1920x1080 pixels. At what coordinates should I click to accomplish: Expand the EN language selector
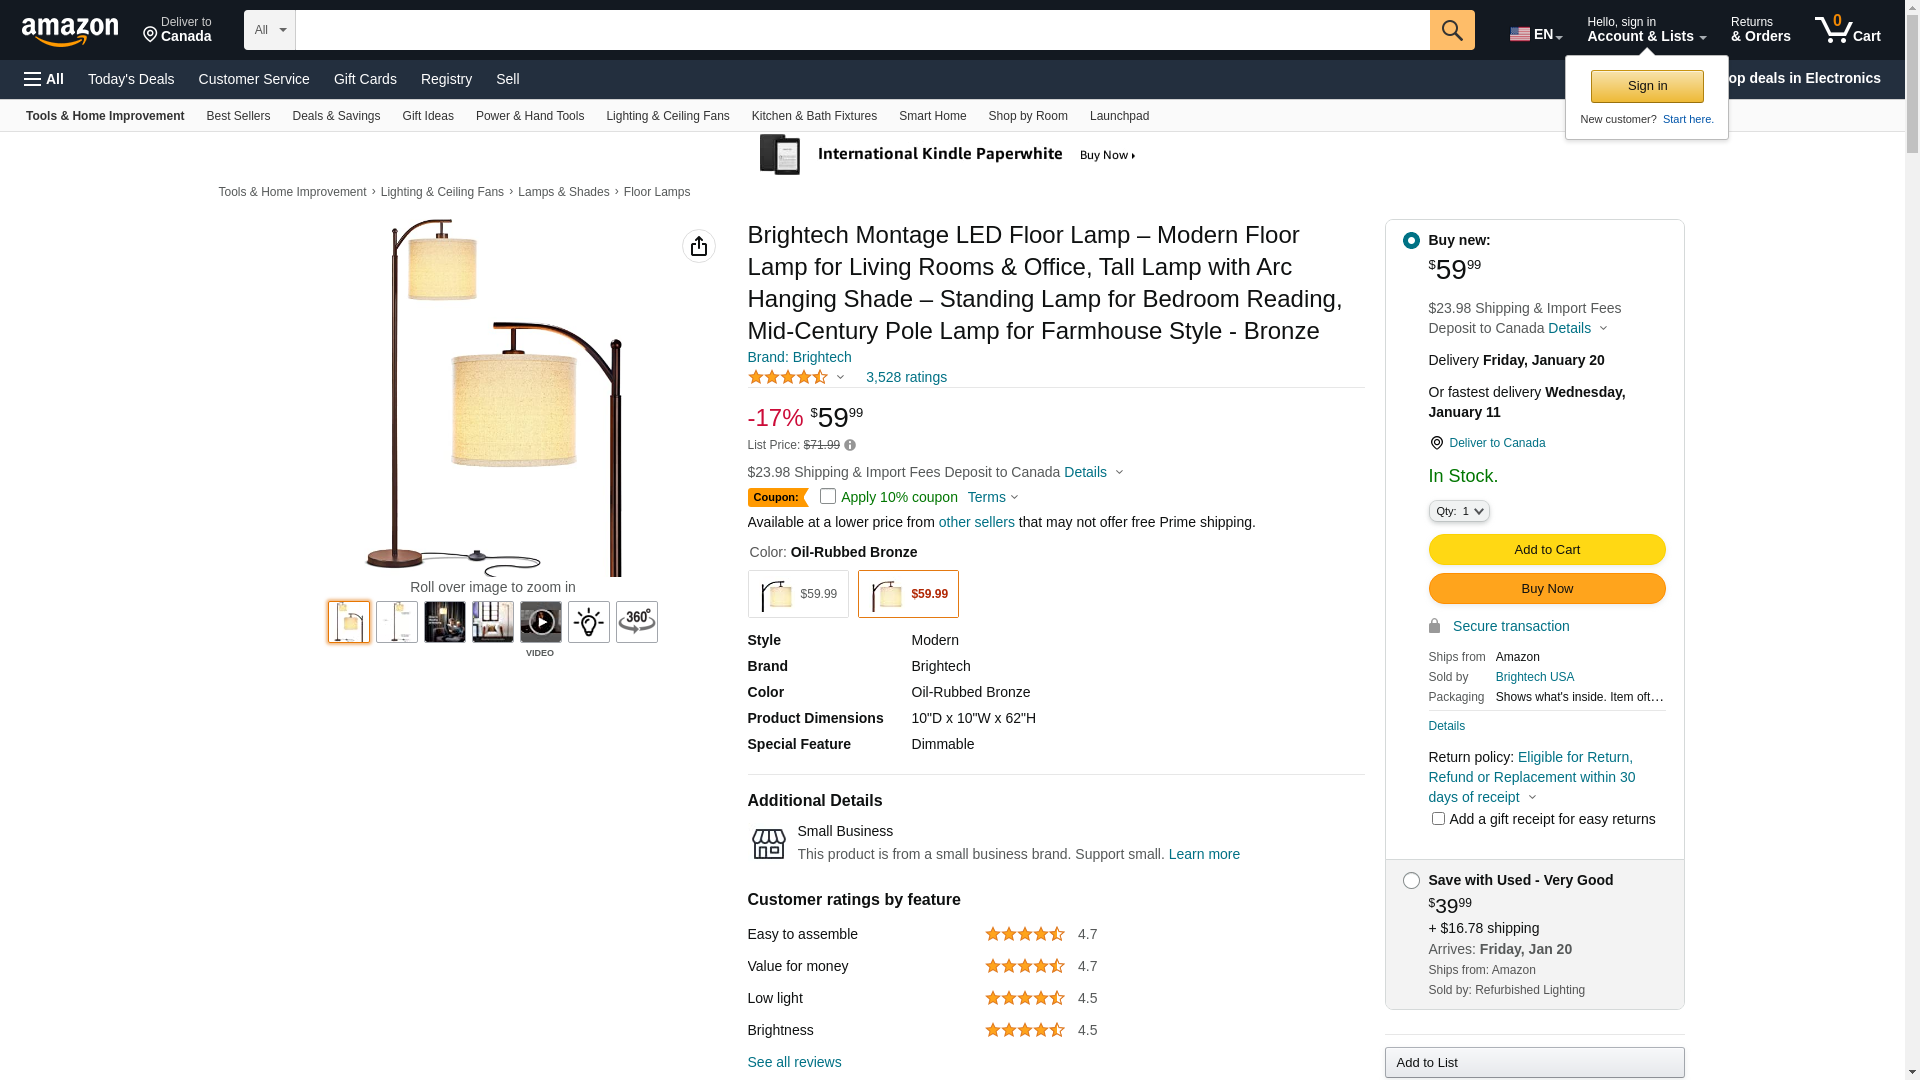pos(1536,34)
